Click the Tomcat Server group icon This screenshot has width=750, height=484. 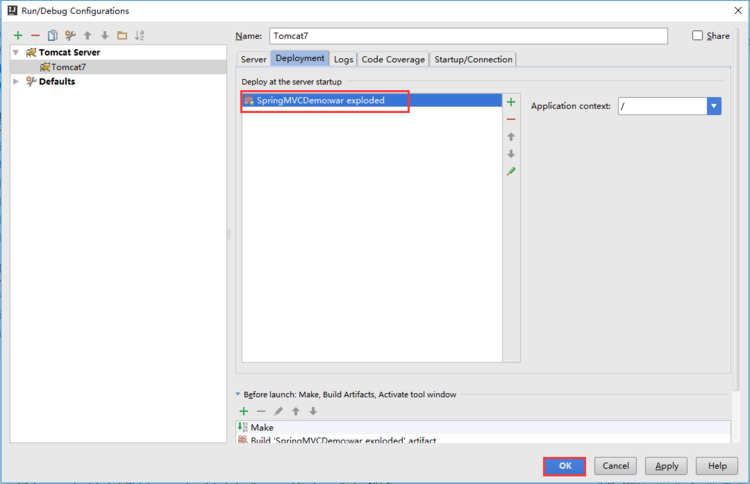[x=31, y=52]
